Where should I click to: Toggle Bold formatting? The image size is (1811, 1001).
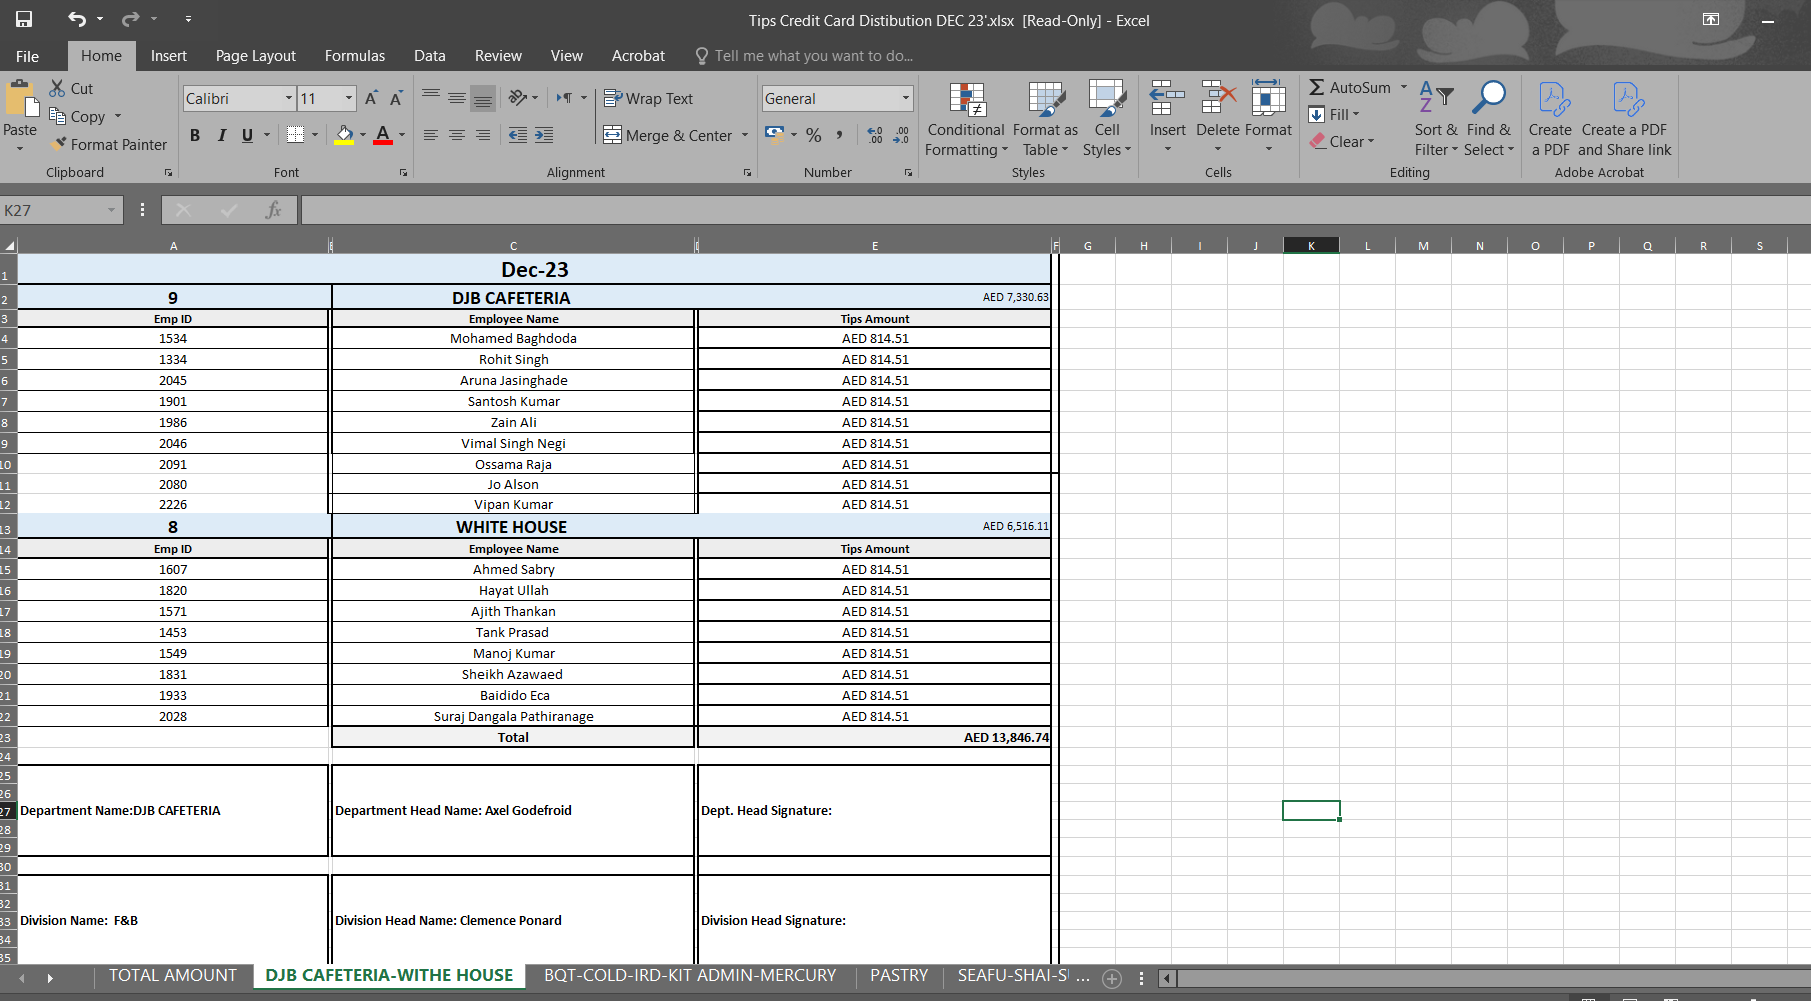pyautogui.click(x=195, y=135)
